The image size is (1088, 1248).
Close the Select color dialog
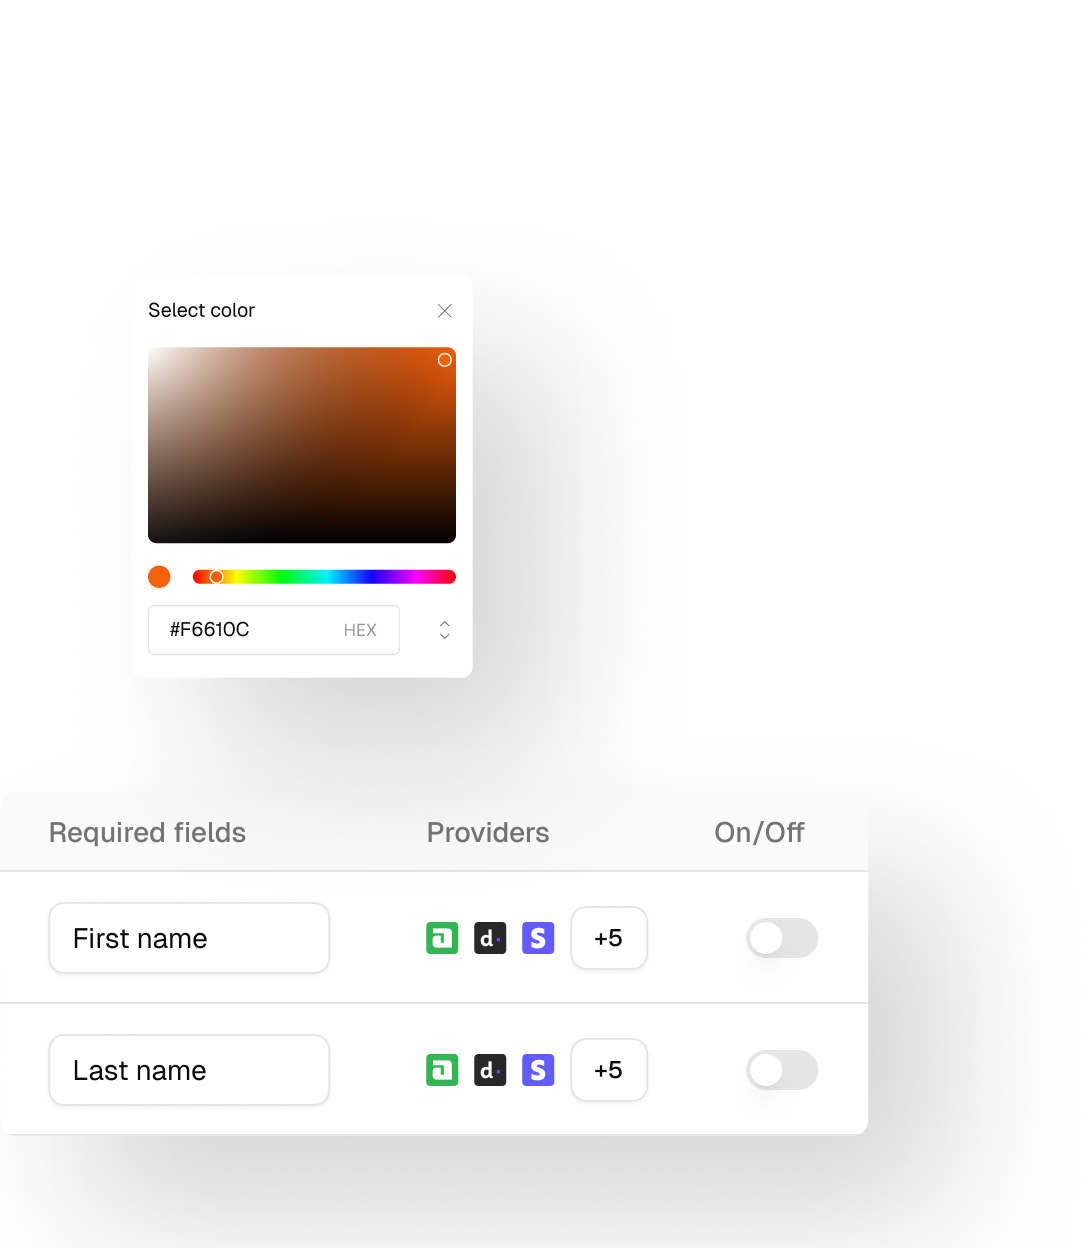[x=445, y=311]
